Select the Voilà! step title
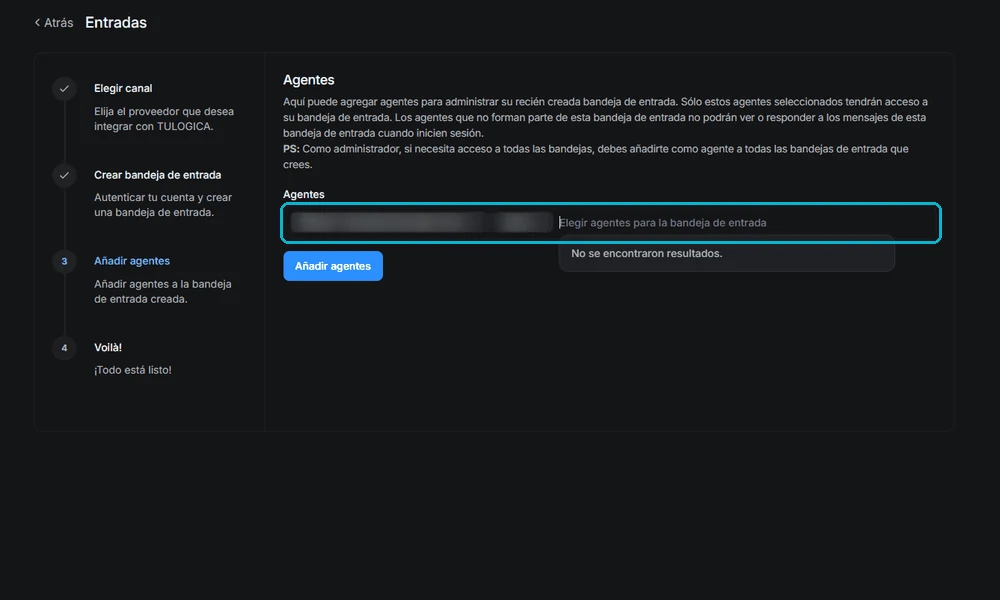Image resolution: width=1000 pixels, height=600 pixels. [x=108, y=348]
